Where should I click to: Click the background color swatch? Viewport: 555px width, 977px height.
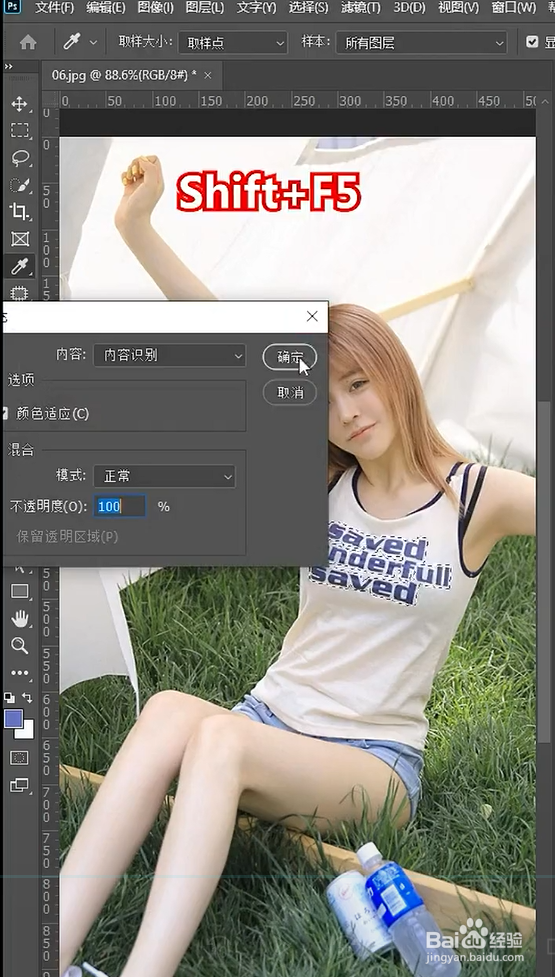pyautogui.click(x=26, y=731)
